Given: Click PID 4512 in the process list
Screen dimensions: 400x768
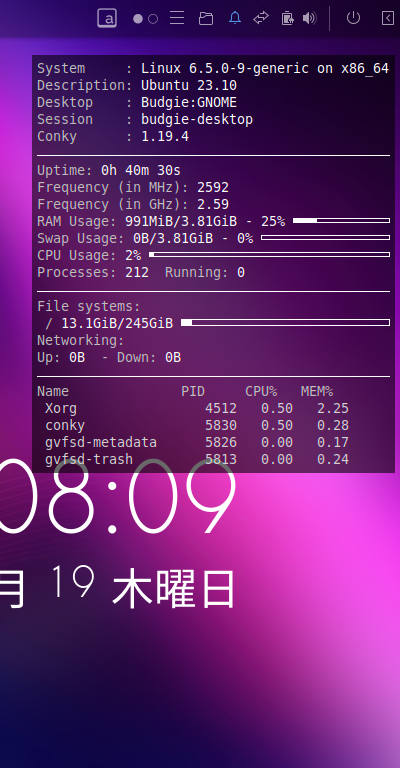Looking at the screenshot, I should coord(221,408).
